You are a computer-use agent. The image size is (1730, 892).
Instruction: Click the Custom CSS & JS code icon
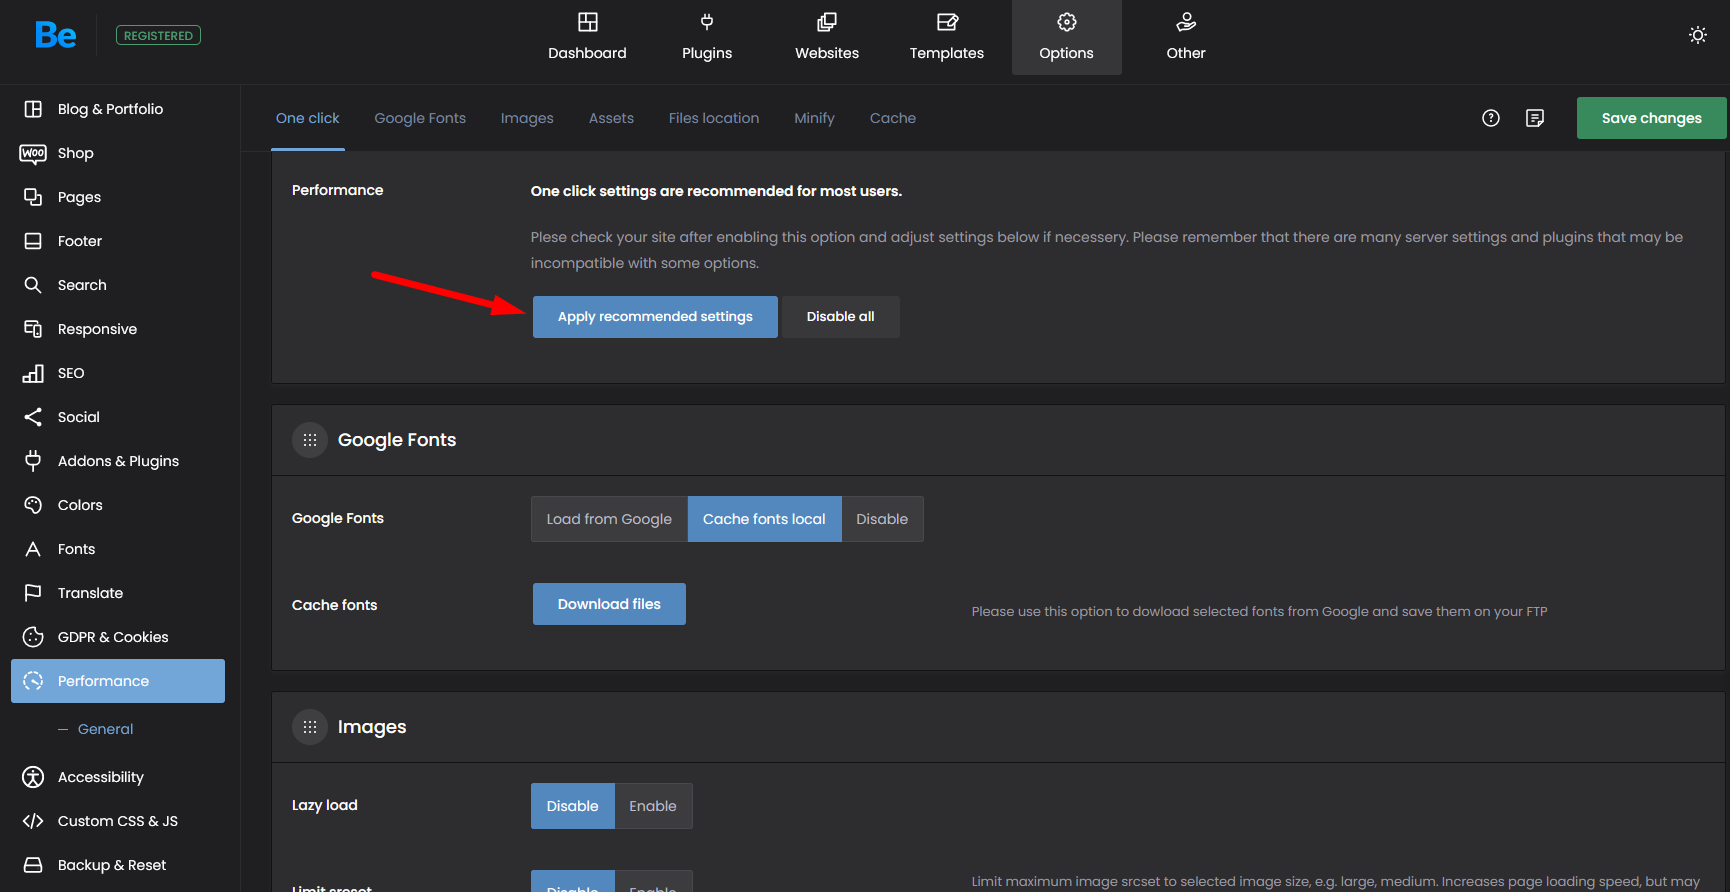coord(33,821)
